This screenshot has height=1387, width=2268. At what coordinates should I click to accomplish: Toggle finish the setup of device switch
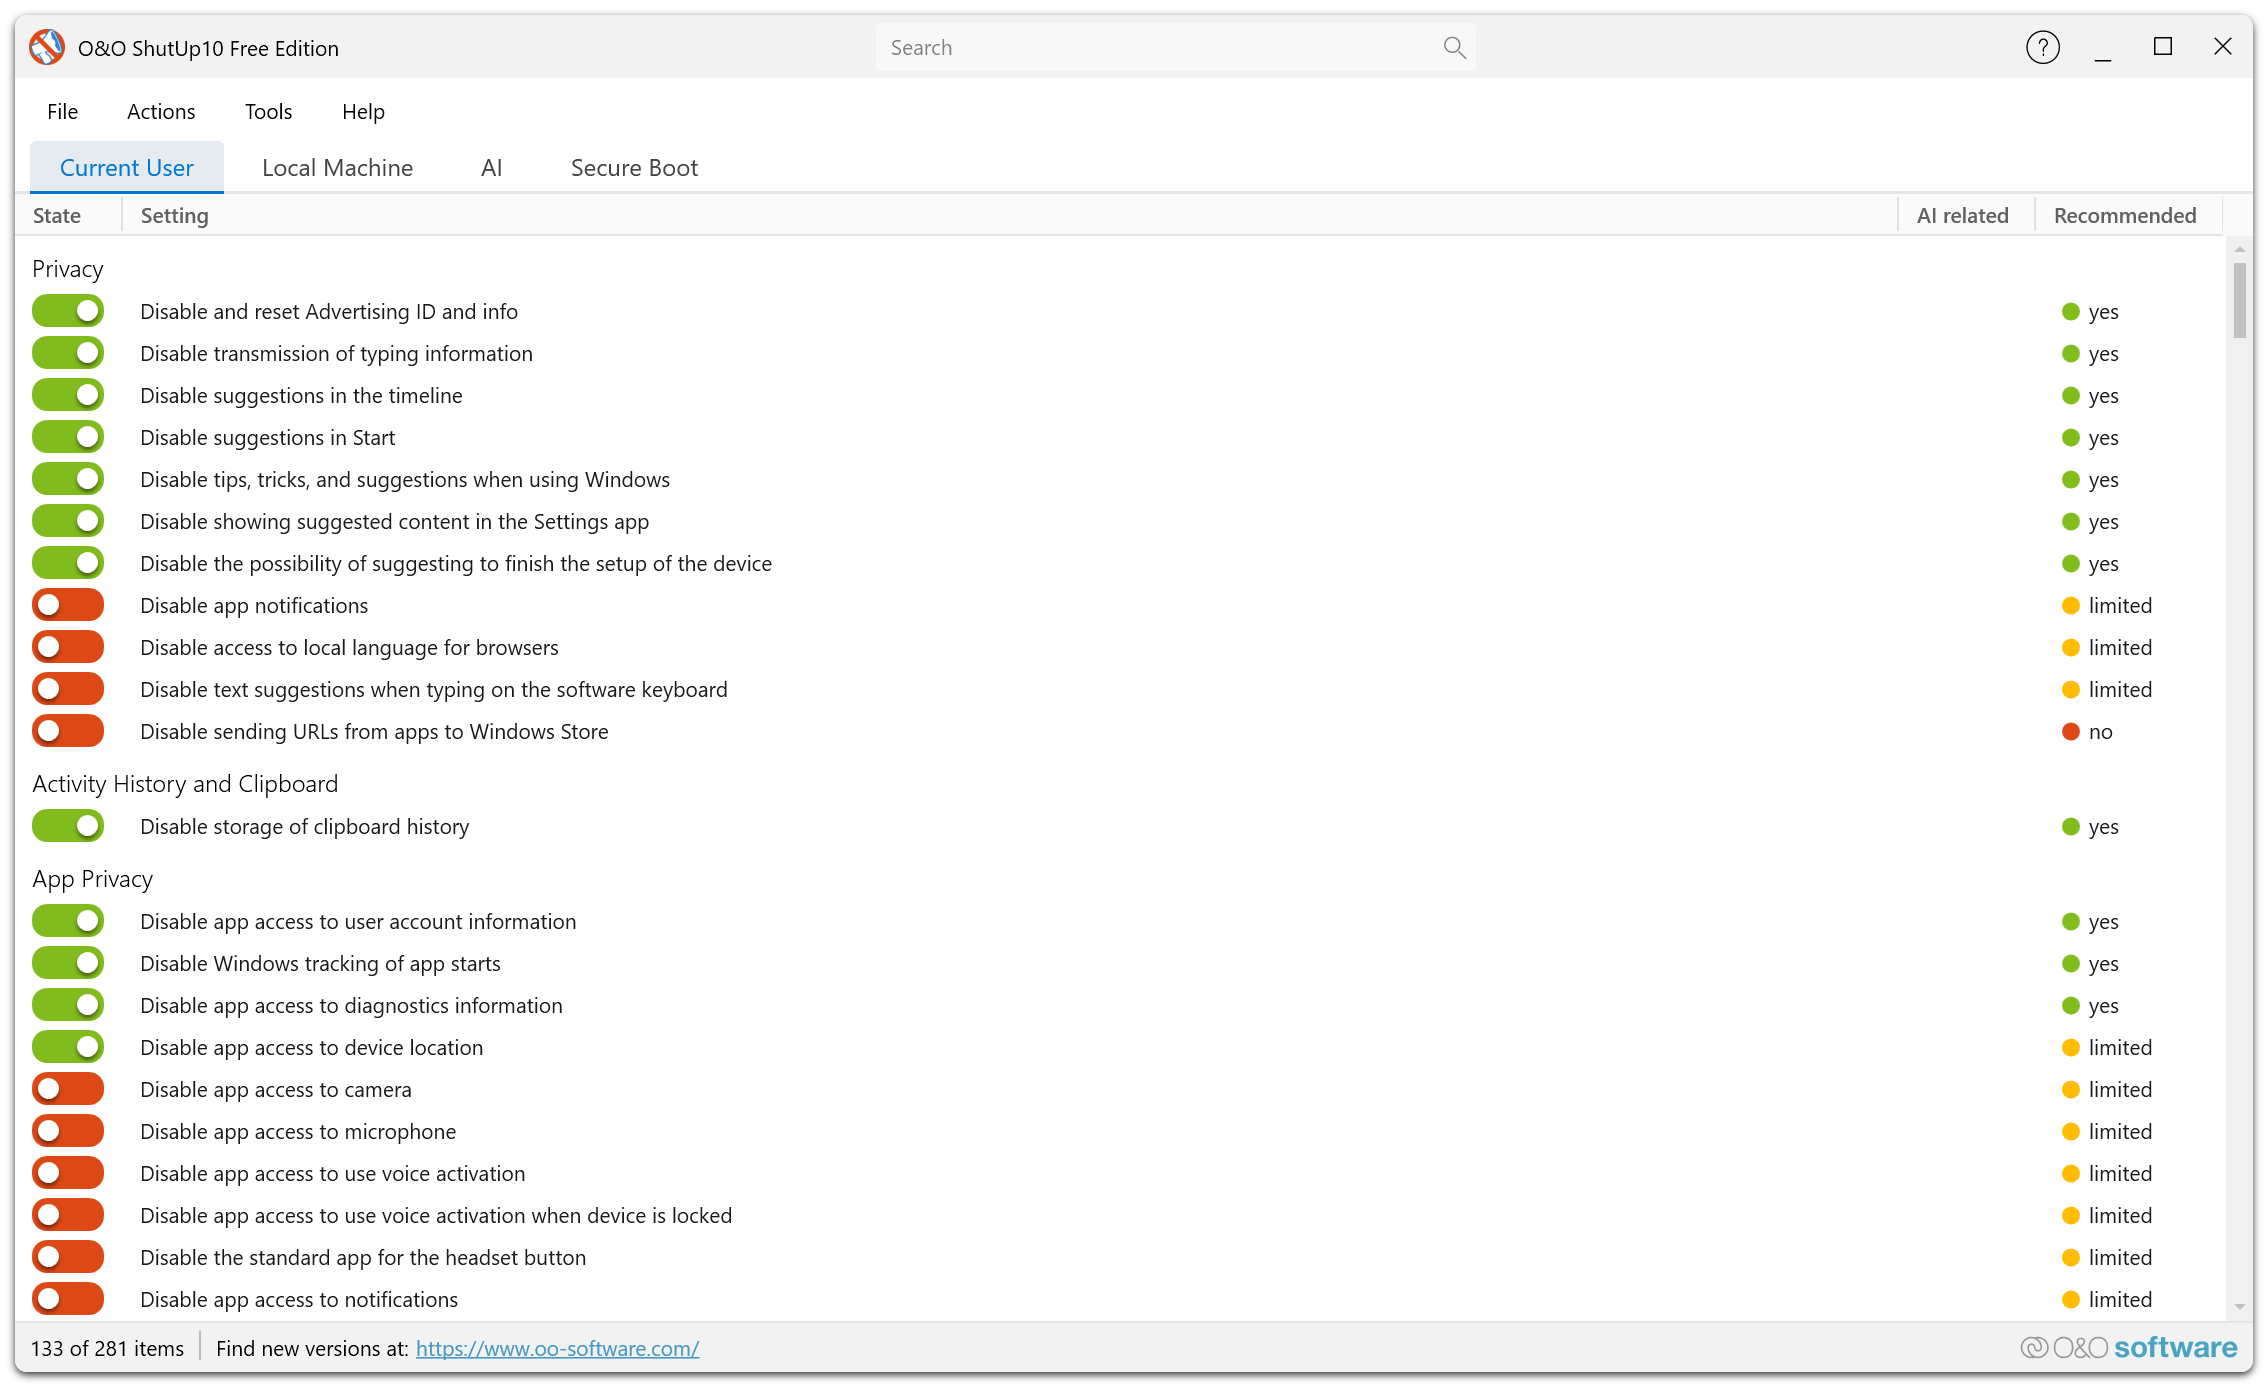pos(68,563)
